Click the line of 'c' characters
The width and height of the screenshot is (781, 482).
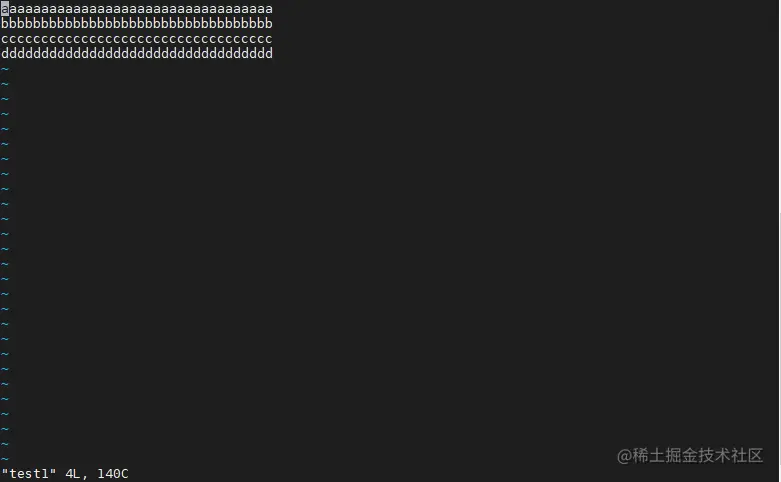pyautogui.click(x=137, y=39)
